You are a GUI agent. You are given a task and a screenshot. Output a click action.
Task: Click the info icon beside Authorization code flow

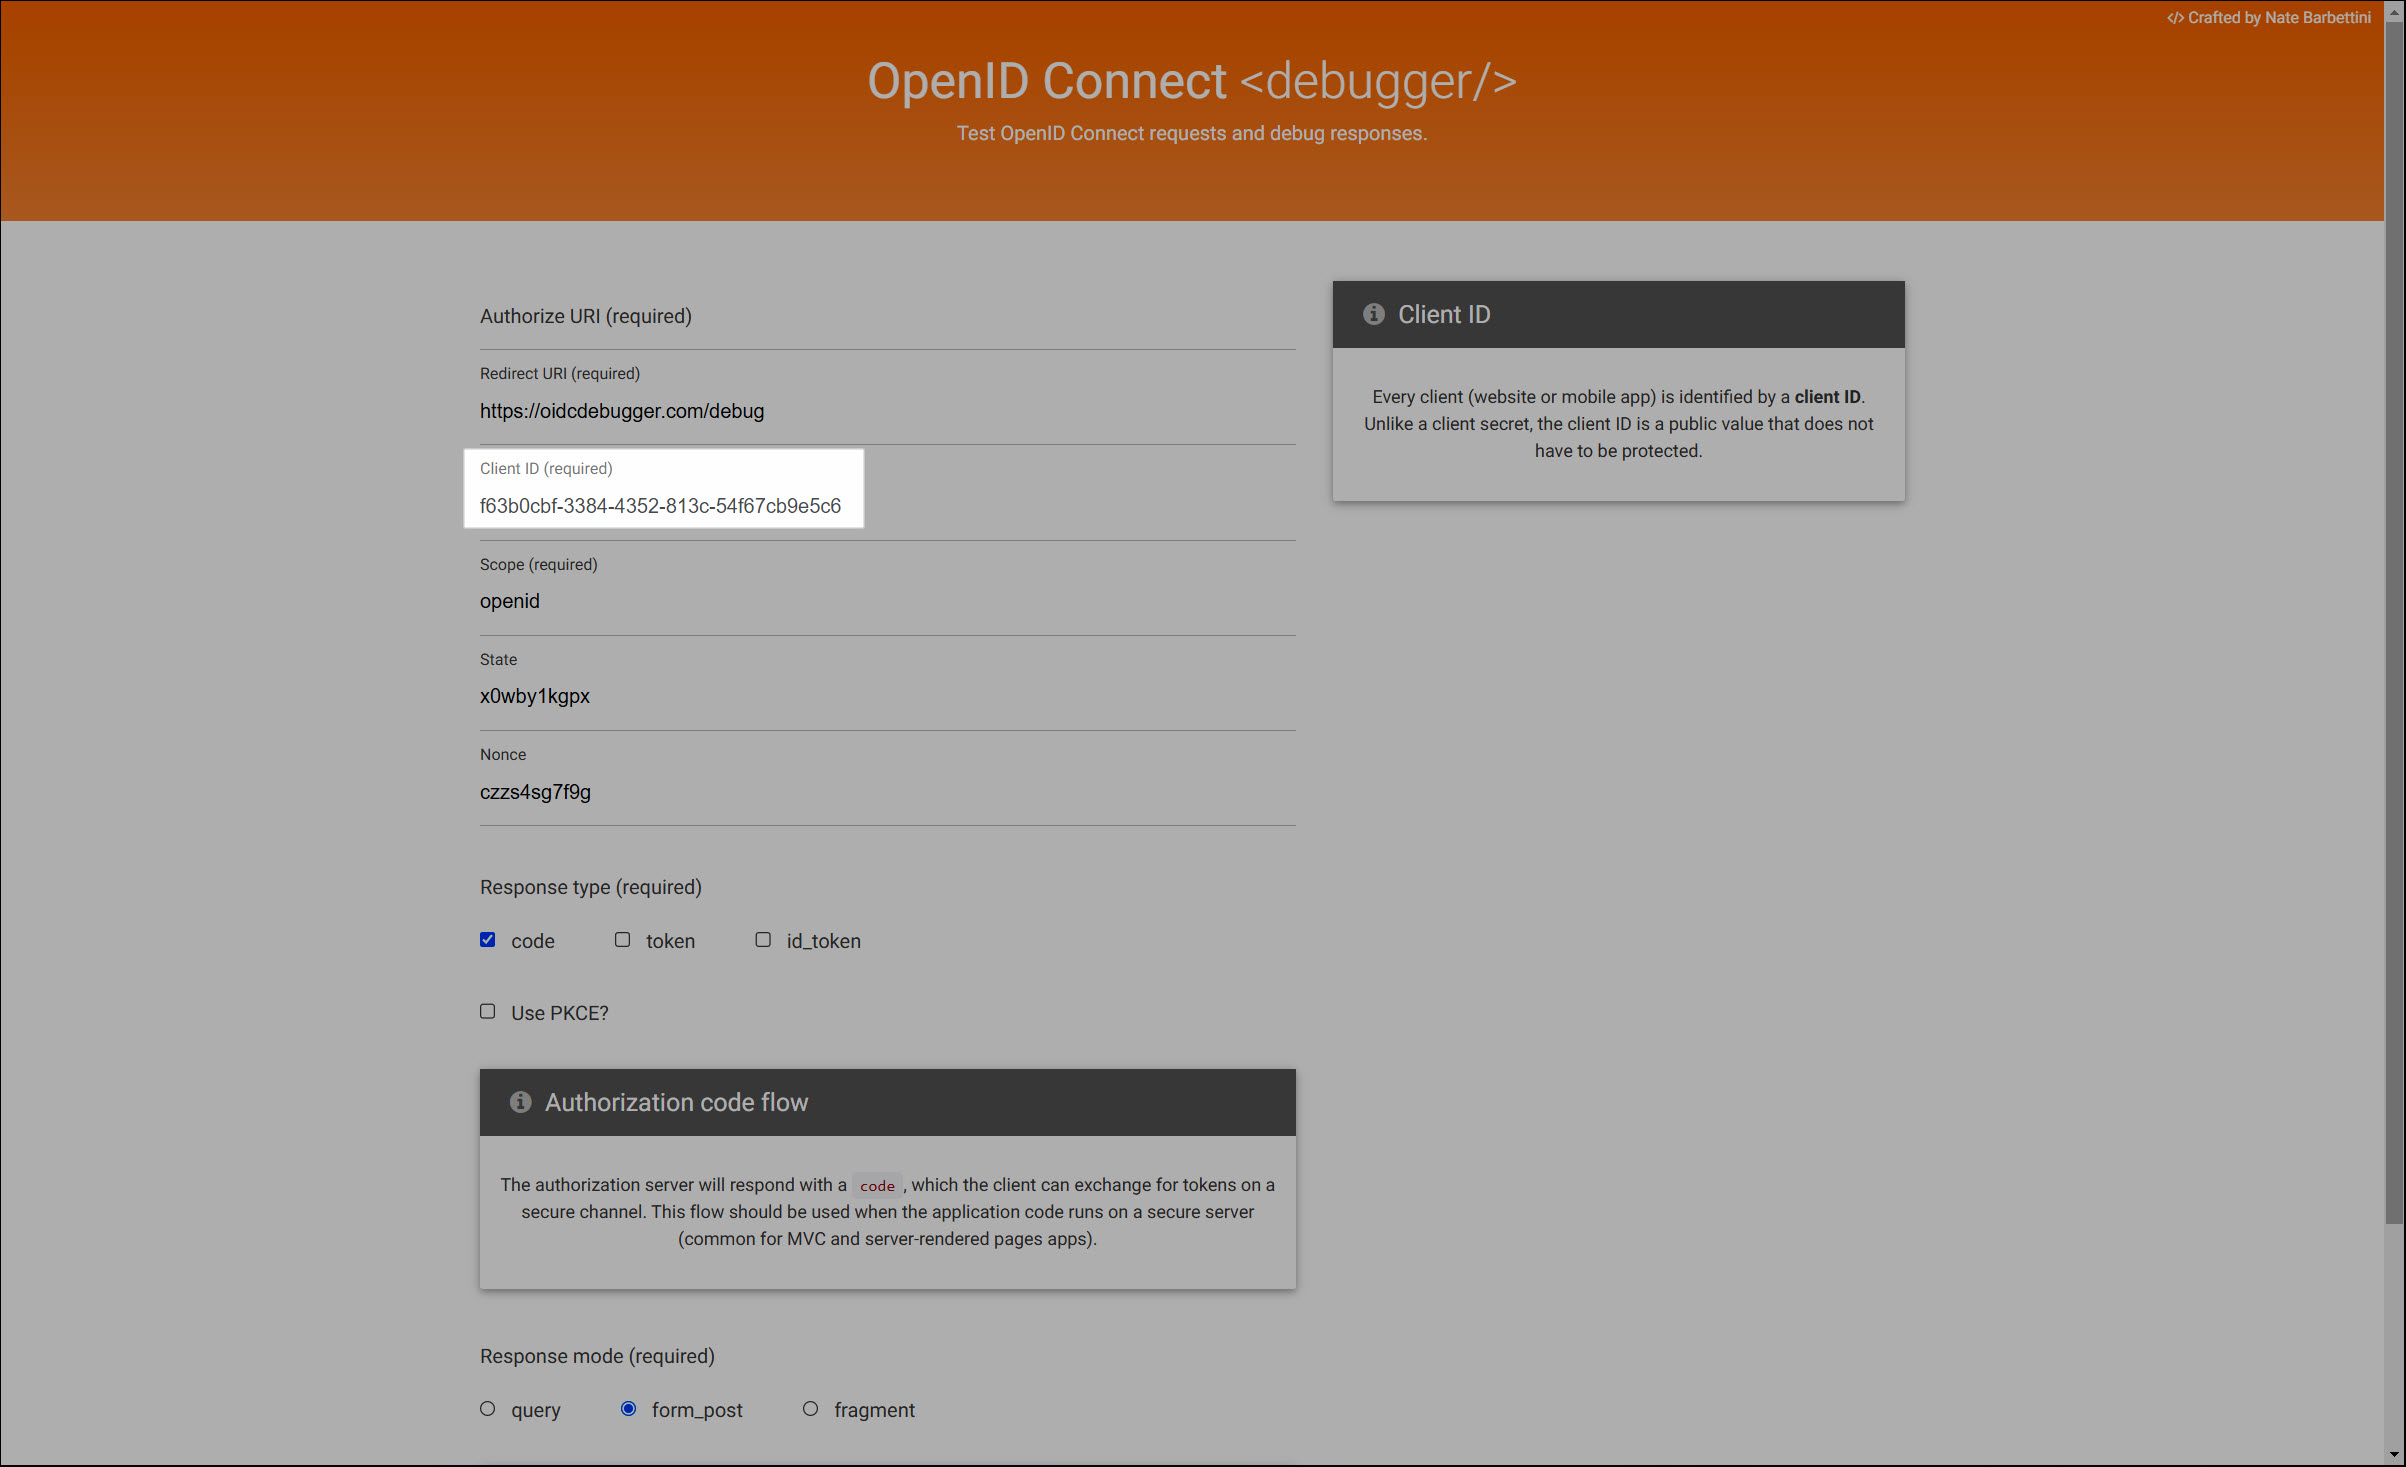[x=520, y=1102]
